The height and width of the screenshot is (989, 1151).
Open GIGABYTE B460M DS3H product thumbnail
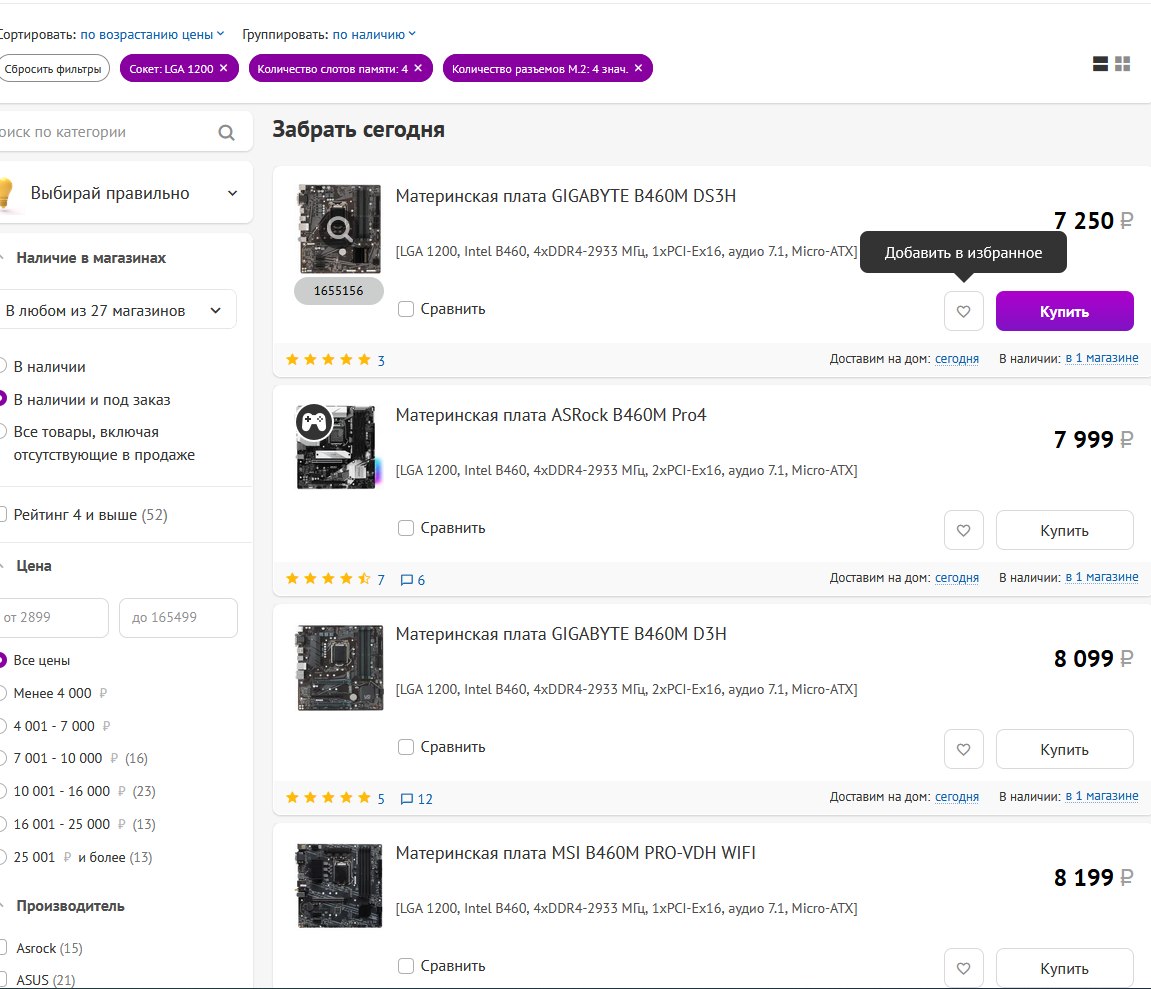tap(339, 229)
